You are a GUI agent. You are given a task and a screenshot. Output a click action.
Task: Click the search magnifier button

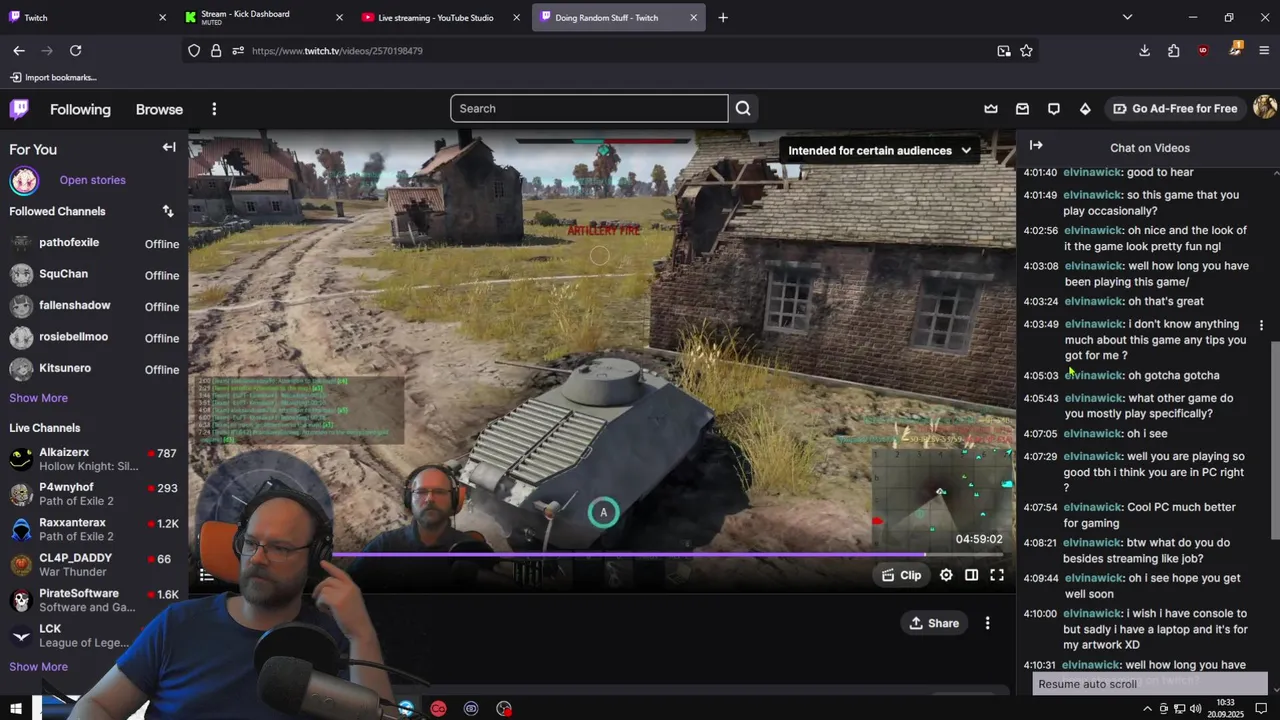tap(743, 109)
